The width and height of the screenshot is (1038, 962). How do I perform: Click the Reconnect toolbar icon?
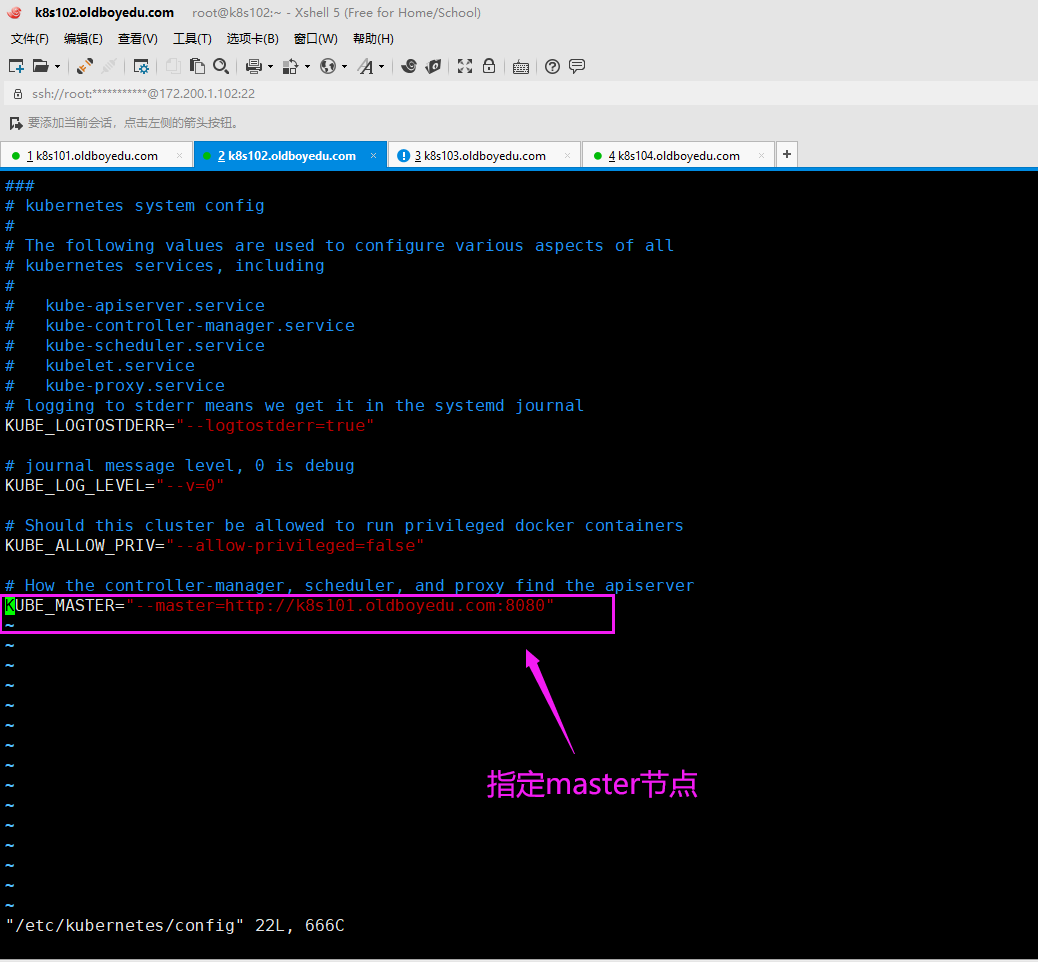point(85,66)
